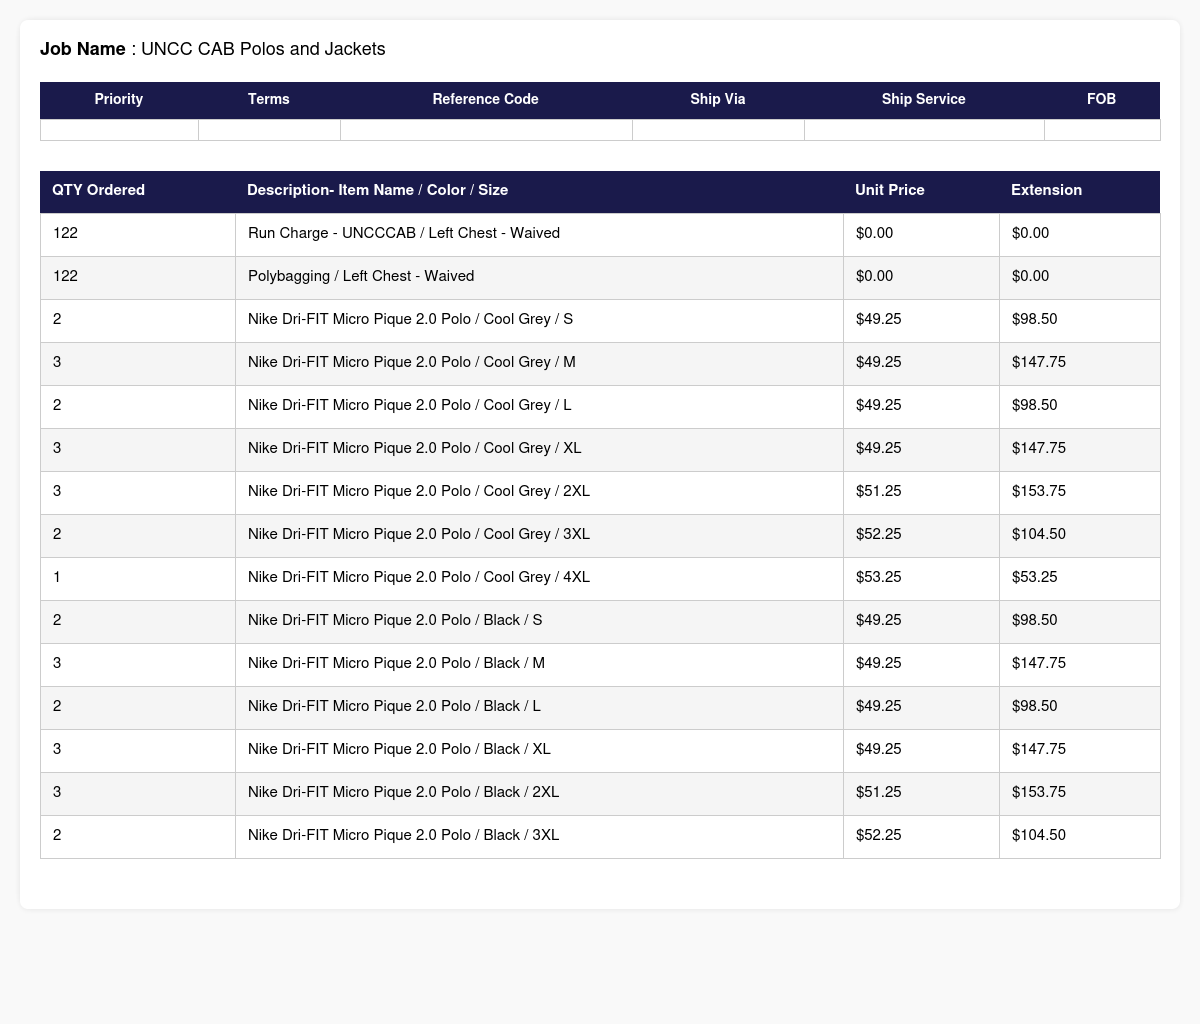Select the Cool Grey / 2XL polo description
Screen dimensions: 1200x1024
419,491
